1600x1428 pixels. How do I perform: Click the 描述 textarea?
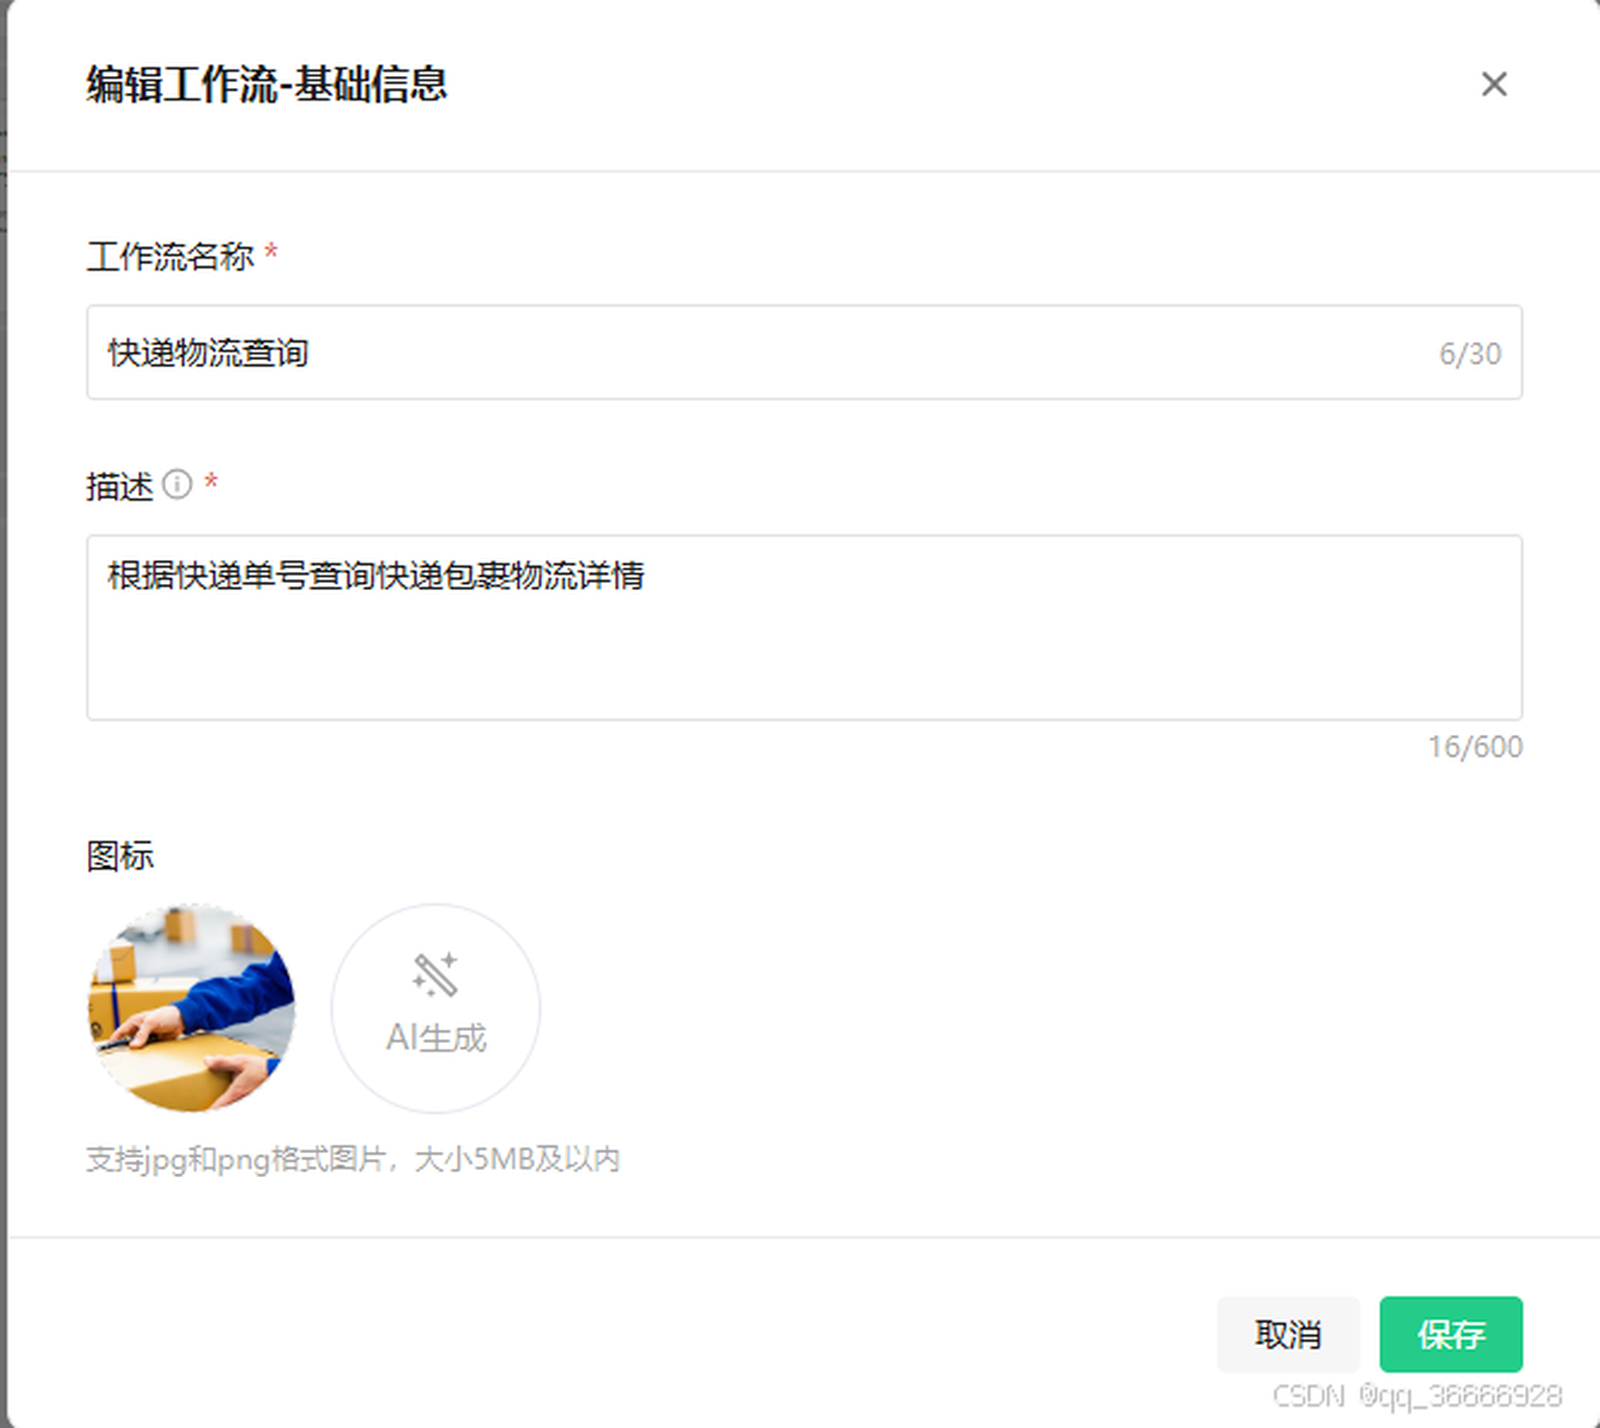[804, 627]
